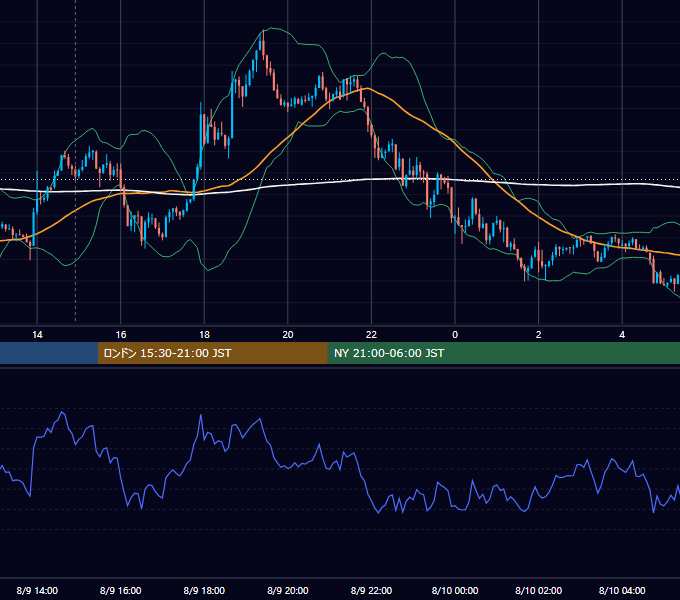Click the '8/10 04:00' date label
Screen dimensions: 680x600
pos(622,590)
